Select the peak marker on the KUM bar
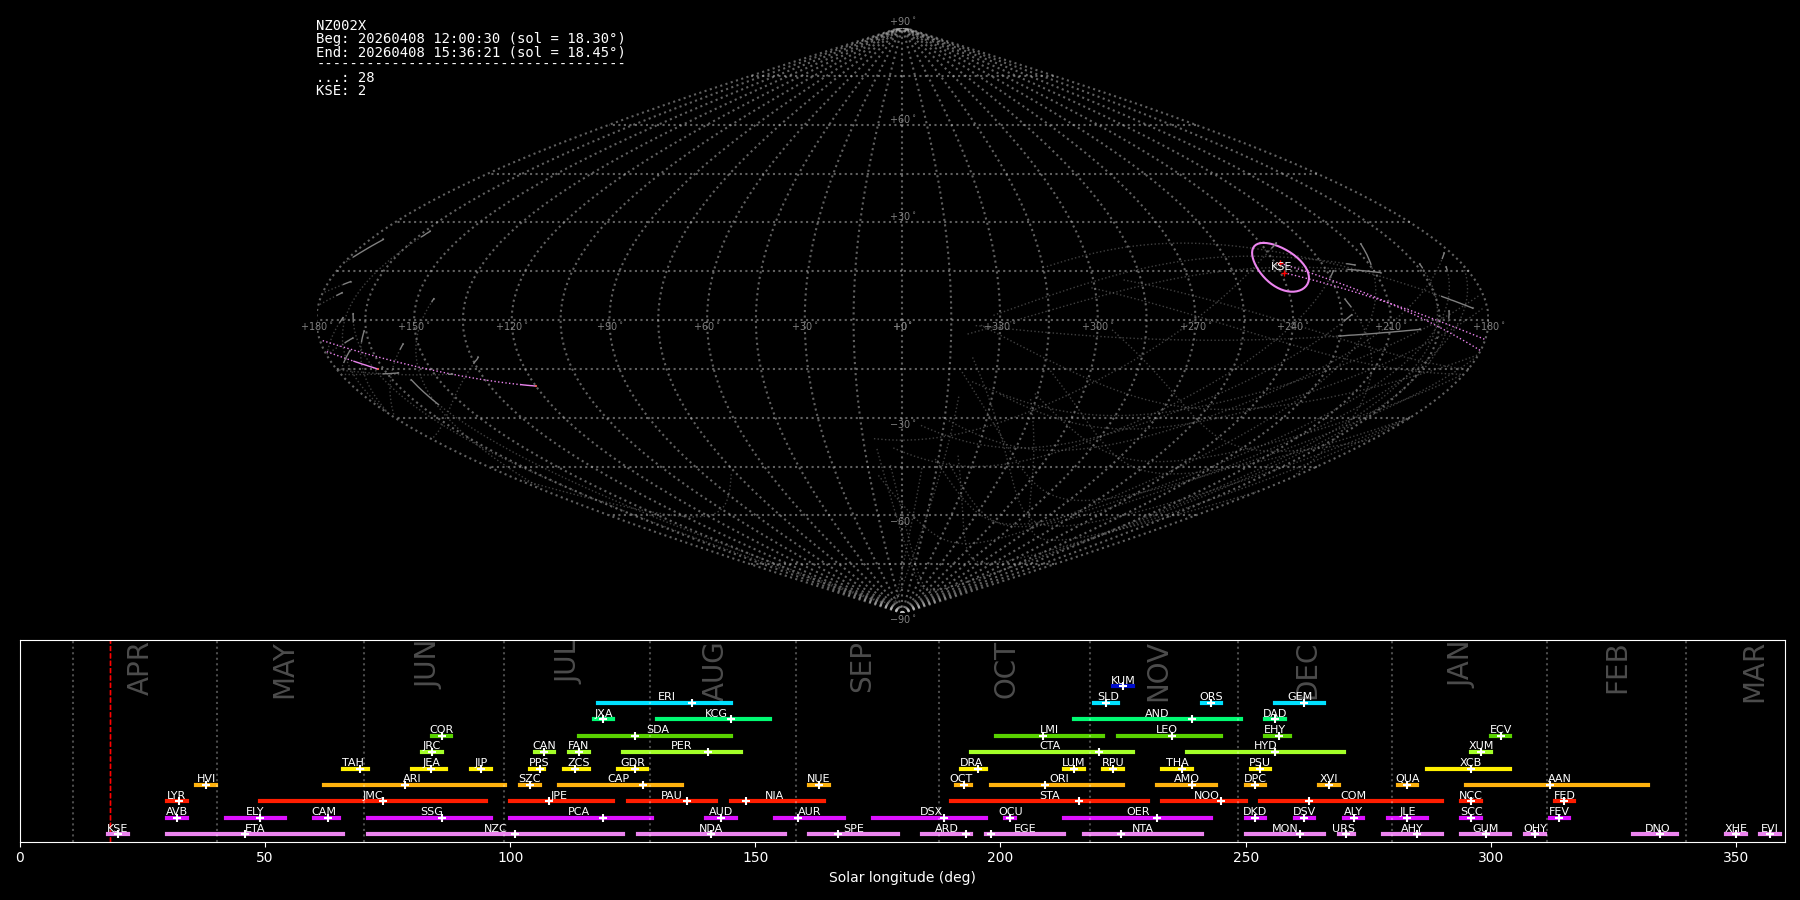Viewport: 1800px width, 900px height. coord(1122,686)
